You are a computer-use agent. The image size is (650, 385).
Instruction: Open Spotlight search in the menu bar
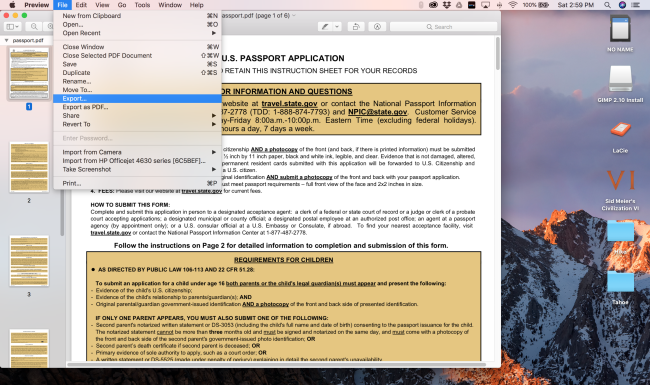point(607,5)
